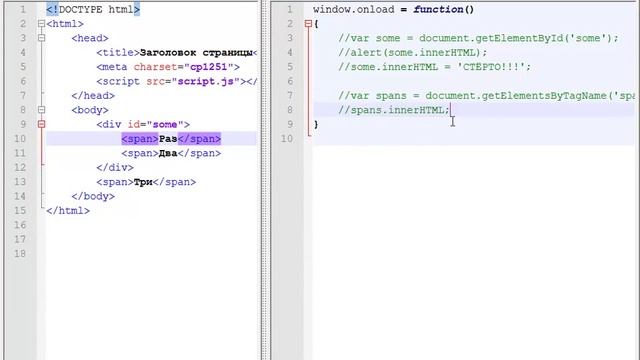This screenshot has height=360, width=640.
Task: Click "window.onload" in the script pane
Action: point(353,9)
